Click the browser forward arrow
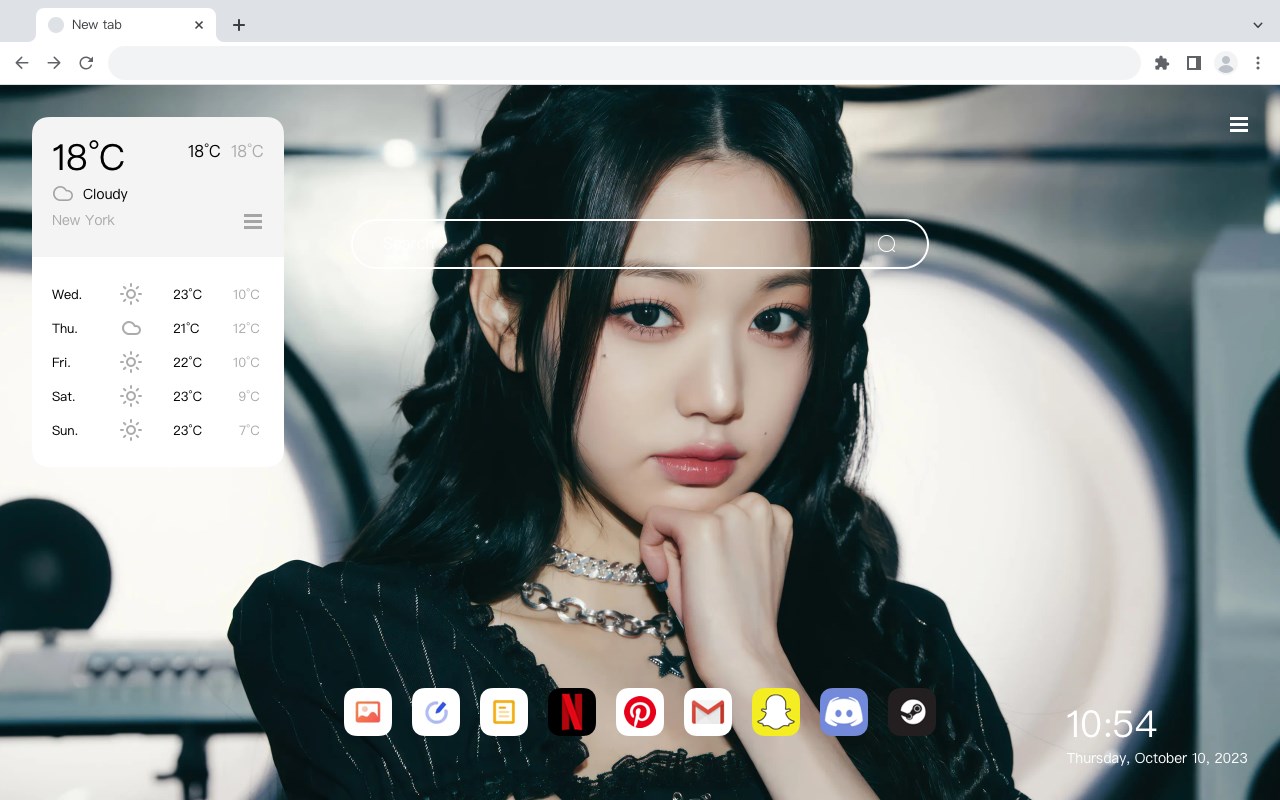 pos(54,63)
